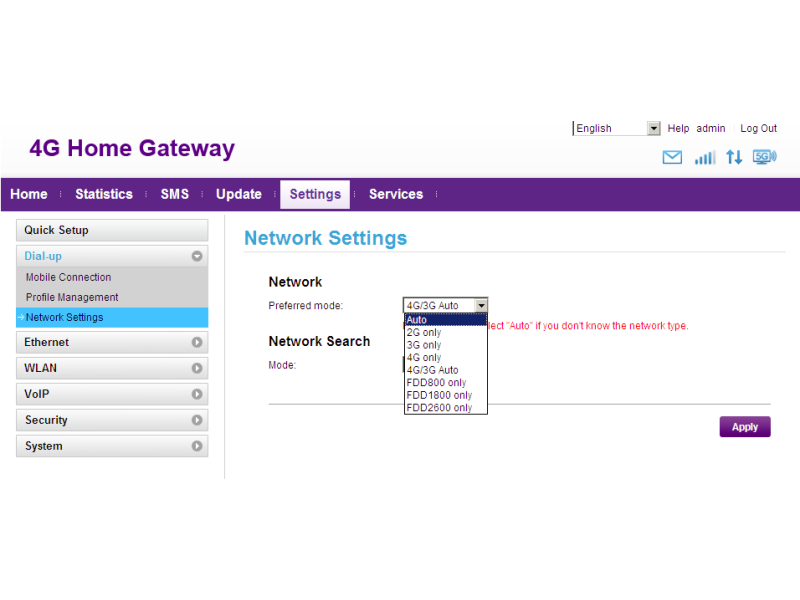Viewport: 800px width, 600px height.
Task: Click the data transfer arrows icon
Action: [734, 157]
